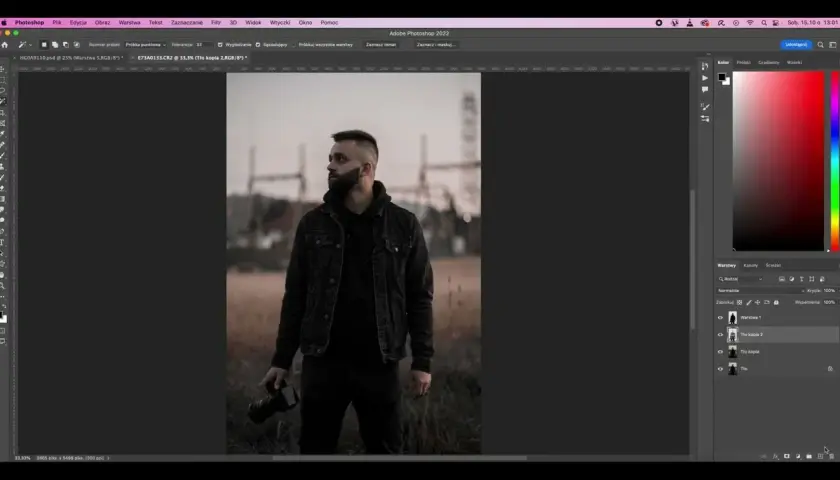
Task: Open the Normalnie blend mode dropdown
Action: [x=761, y=290]
